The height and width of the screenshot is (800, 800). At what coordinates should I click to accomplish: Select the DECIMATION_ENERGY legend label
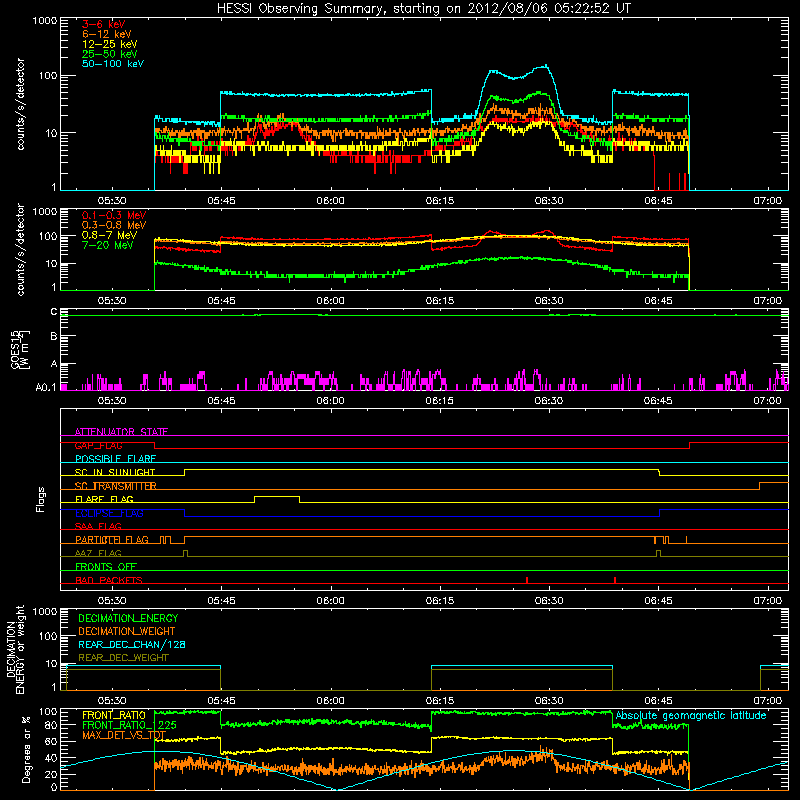click(128, 618)
